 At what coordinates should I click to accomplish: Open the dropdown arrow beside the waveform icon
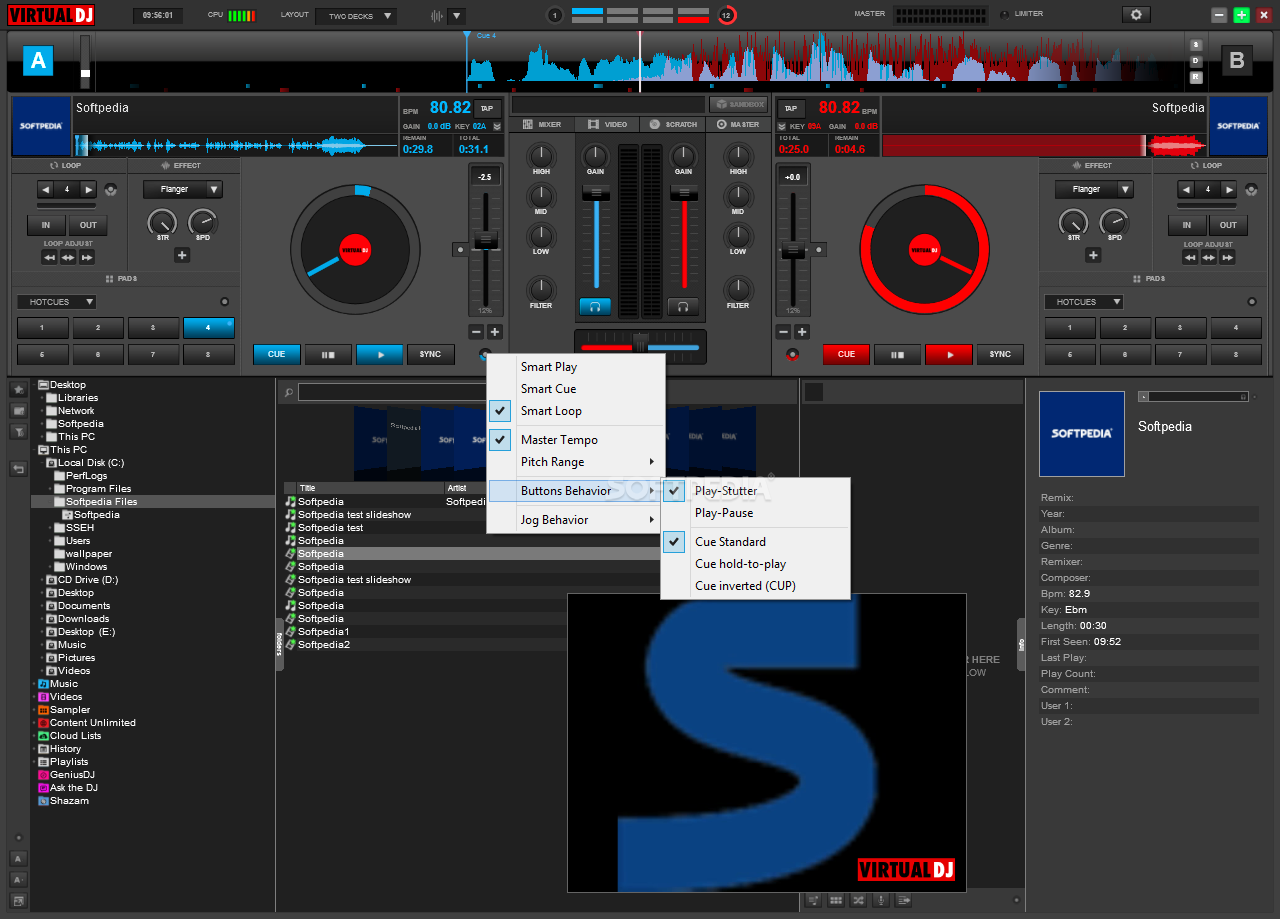pos(456,16)
